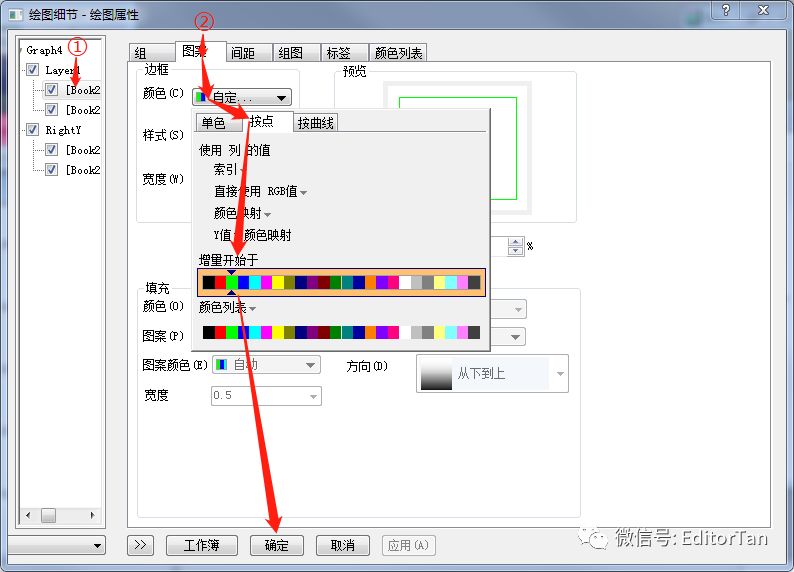Switch to the 标签 tab

(344, 53)
